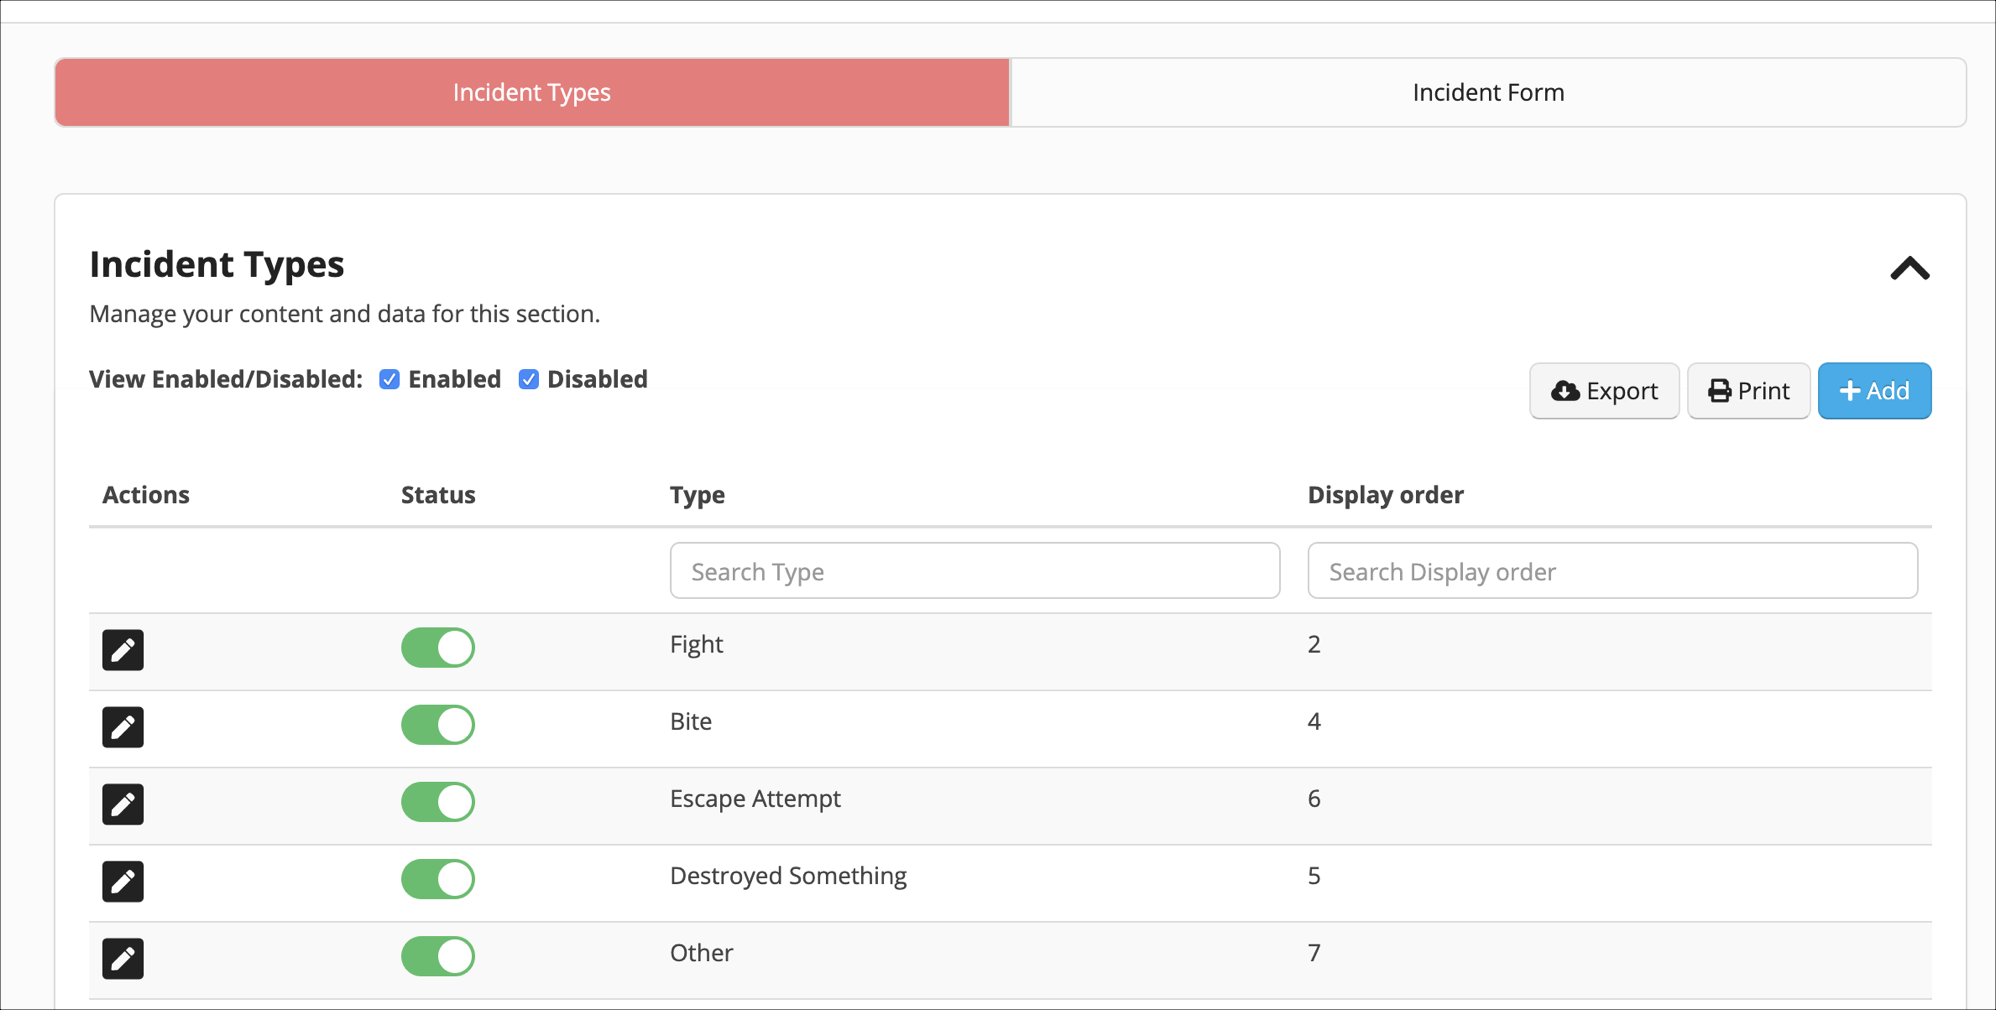Uncheck the Enabled checkbox
Screen dimensions: 1996x1010
388,379
